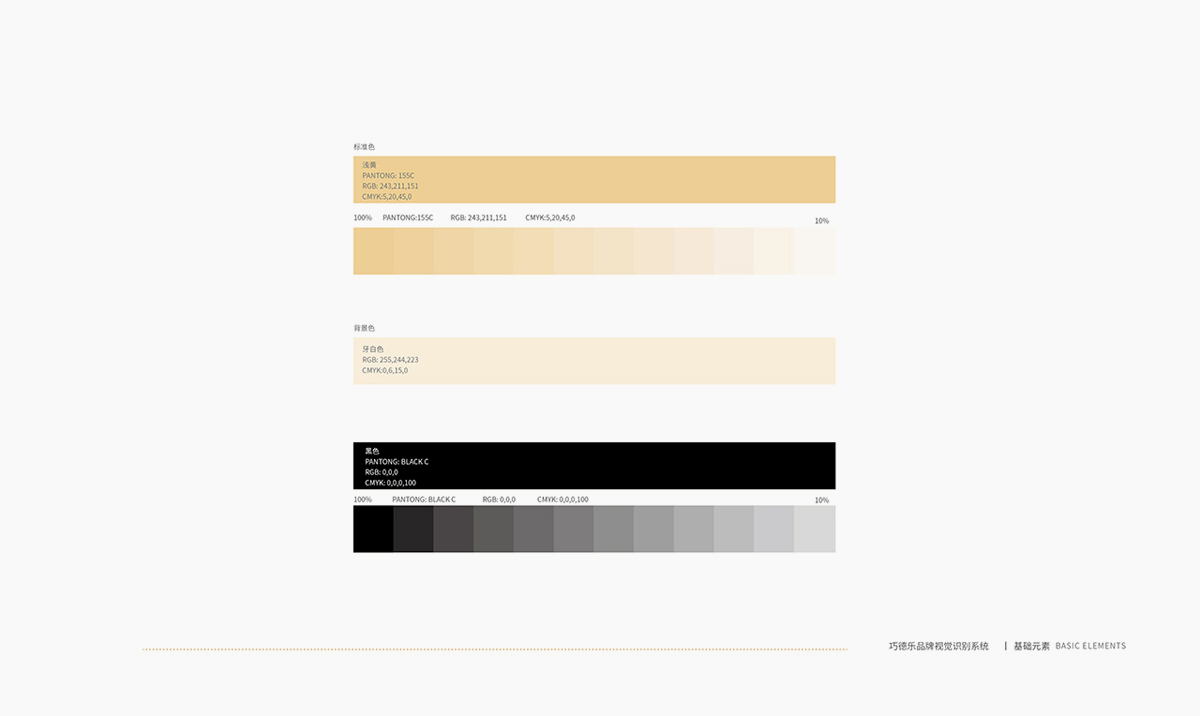Select the lightest 10% gray swatch
1200x716 pixels.
pos(815,529)
